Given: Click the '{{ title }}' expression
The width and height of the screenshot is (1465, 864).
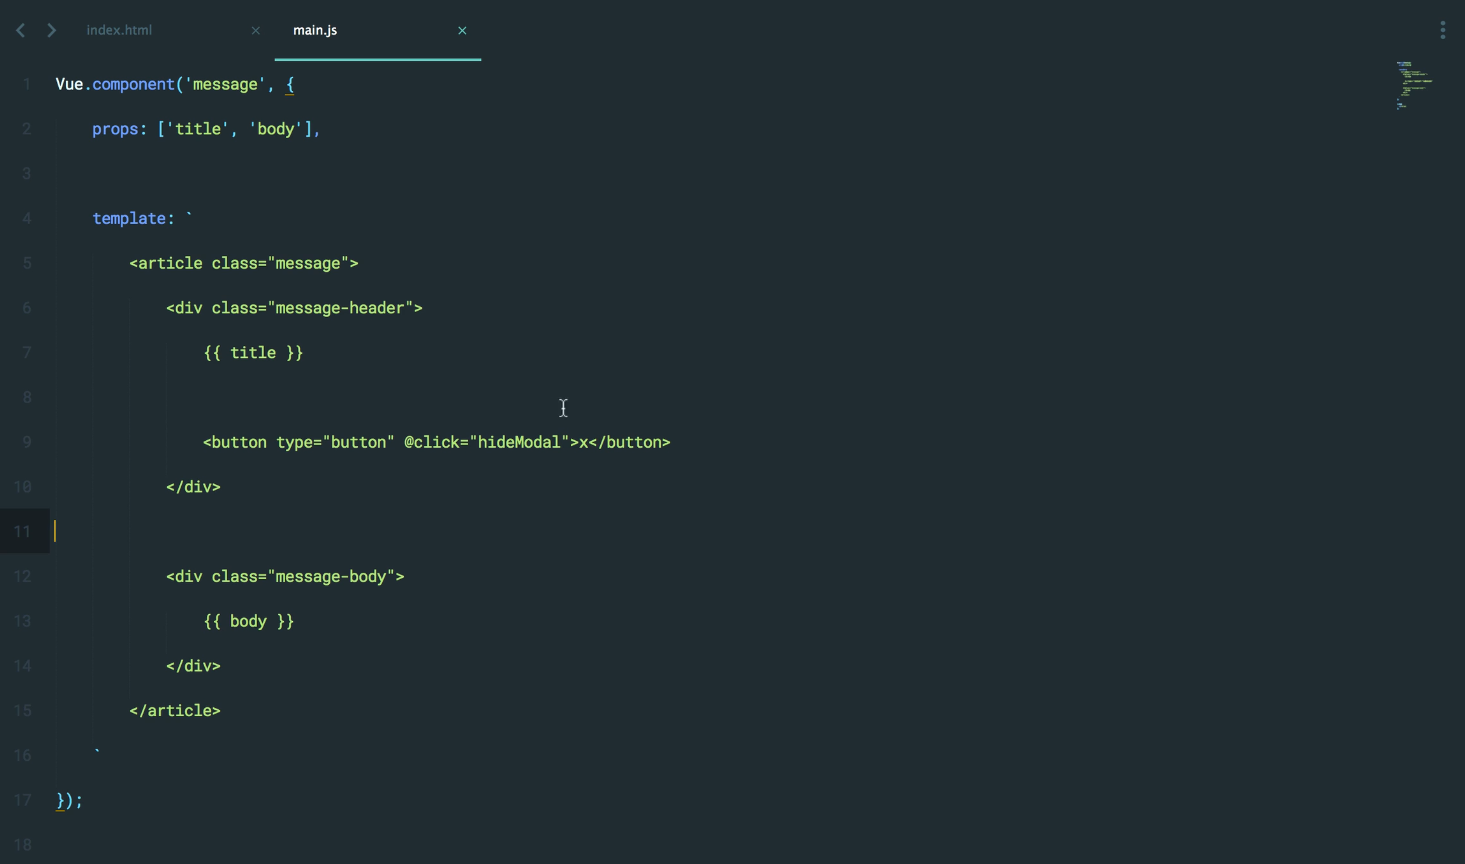Looking at the screenshot, I should pyautogui.click(x=253, y=353).
